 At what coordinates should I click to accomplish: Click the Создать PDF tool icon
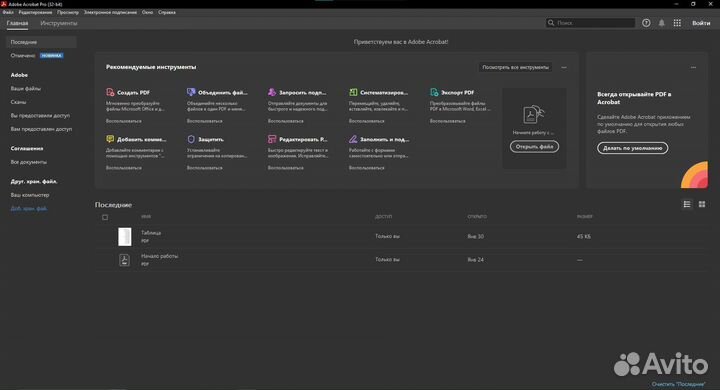click(x=110, y=92)
